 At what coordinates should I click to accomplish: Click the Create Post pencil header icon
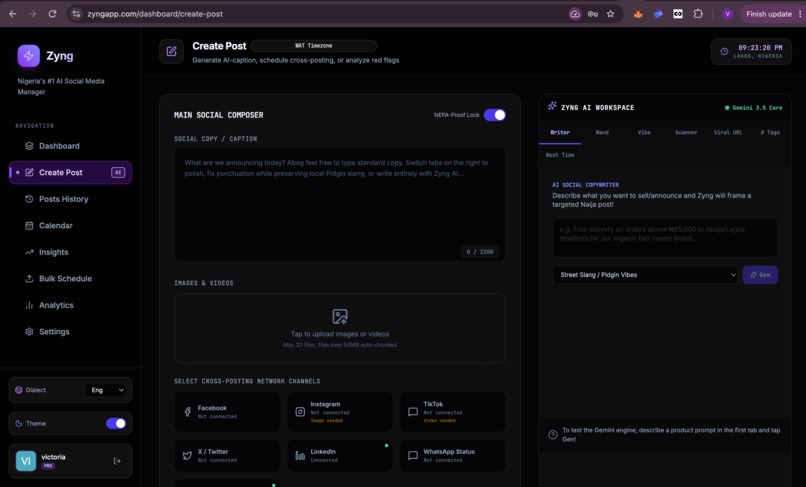pos(171,51)
